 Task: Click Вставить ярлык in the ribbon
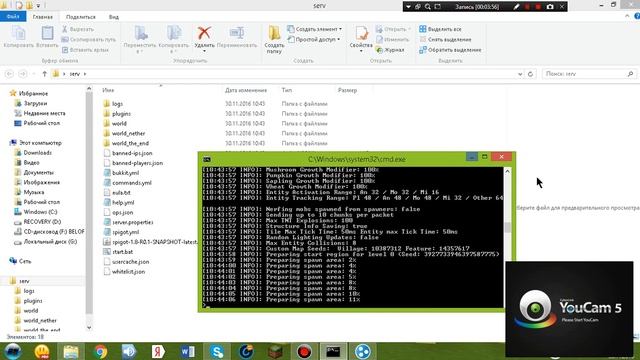[85, 50]
